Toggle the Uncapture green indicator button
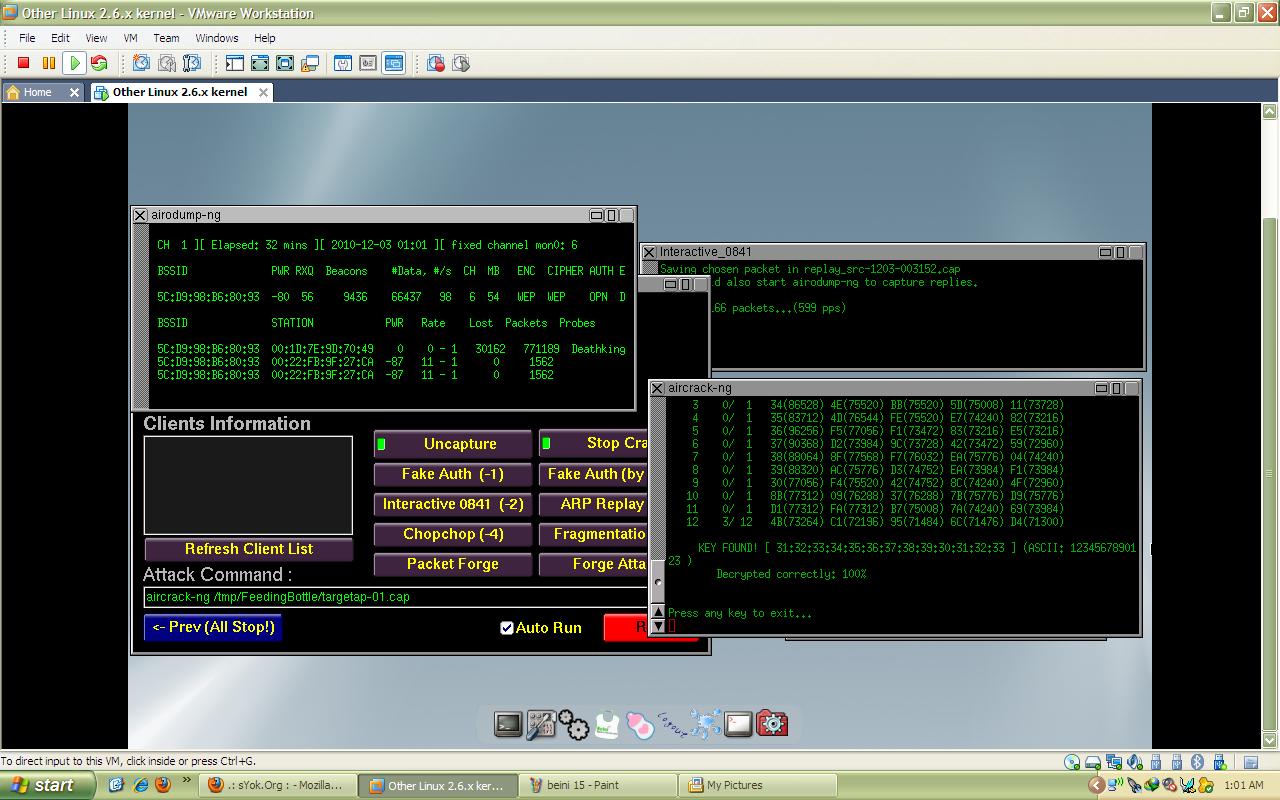 pos(453,444)
